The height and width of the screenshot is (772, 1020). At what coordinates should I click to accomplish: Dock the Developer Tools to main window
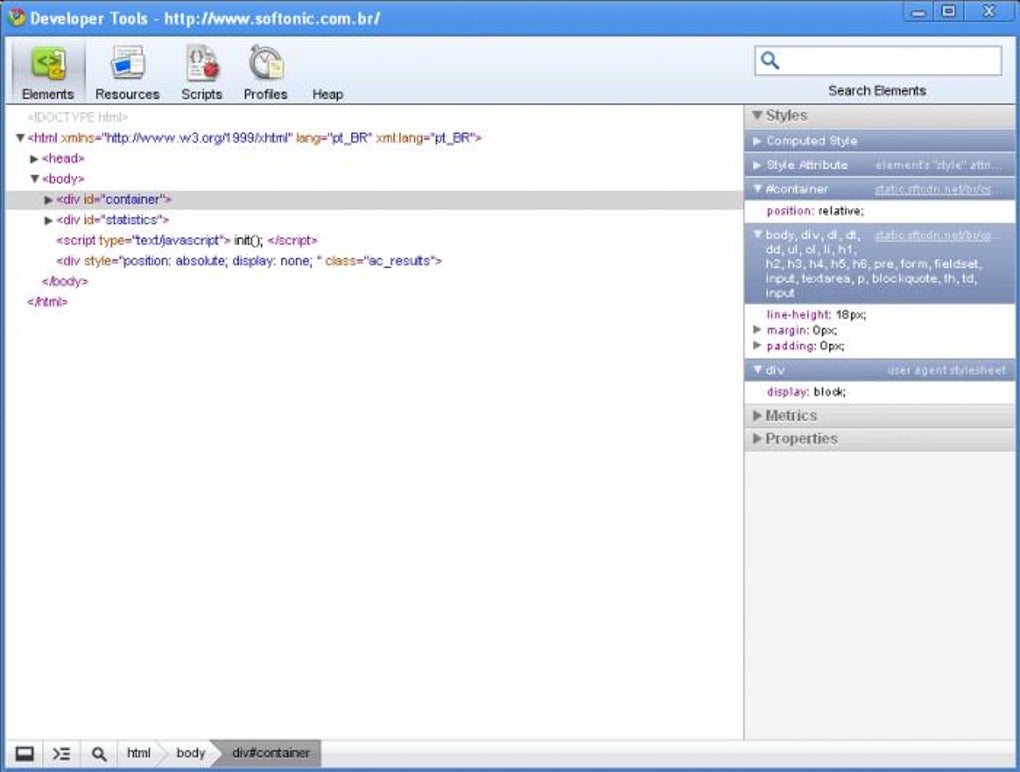pos(24,753)
